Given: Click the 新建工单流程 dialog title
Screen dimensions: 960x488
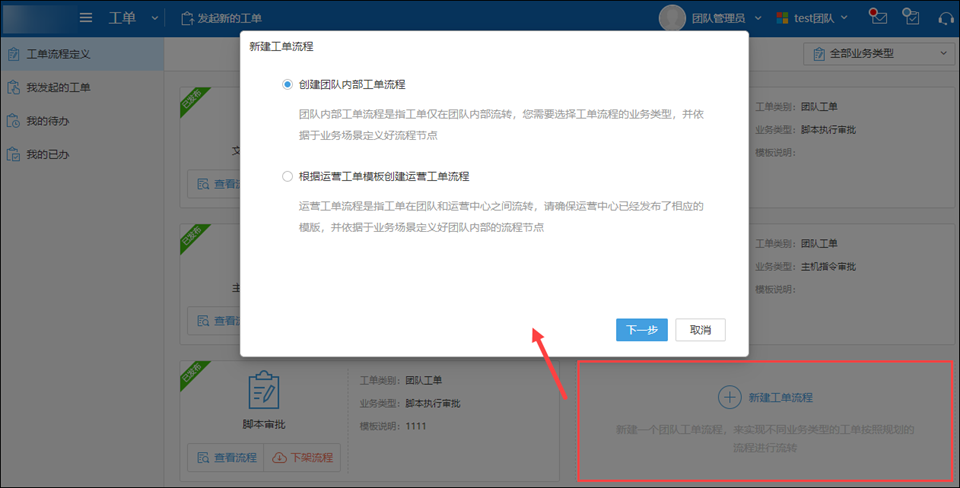Looking at the screenshot, I should (x=282, y=47).
